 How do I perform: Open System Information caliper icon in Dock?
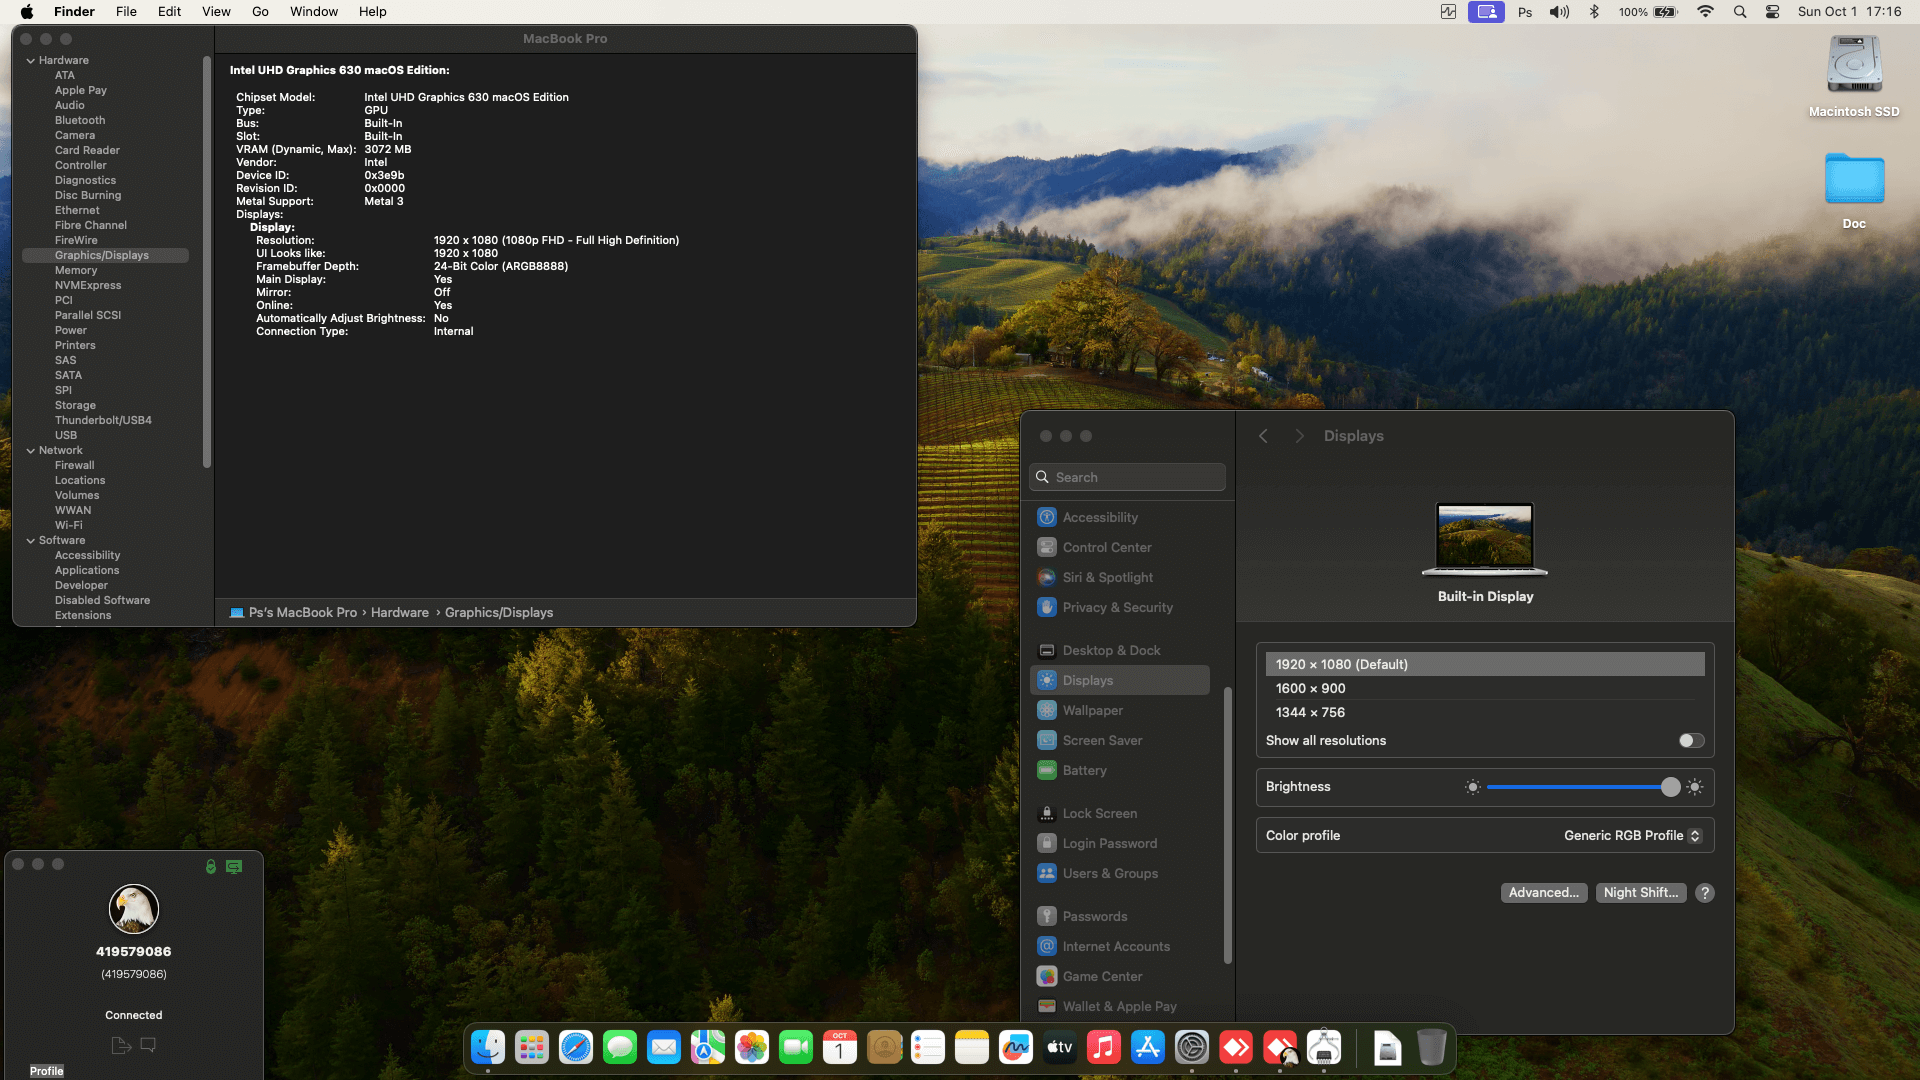click(x=1324, y=1047)
